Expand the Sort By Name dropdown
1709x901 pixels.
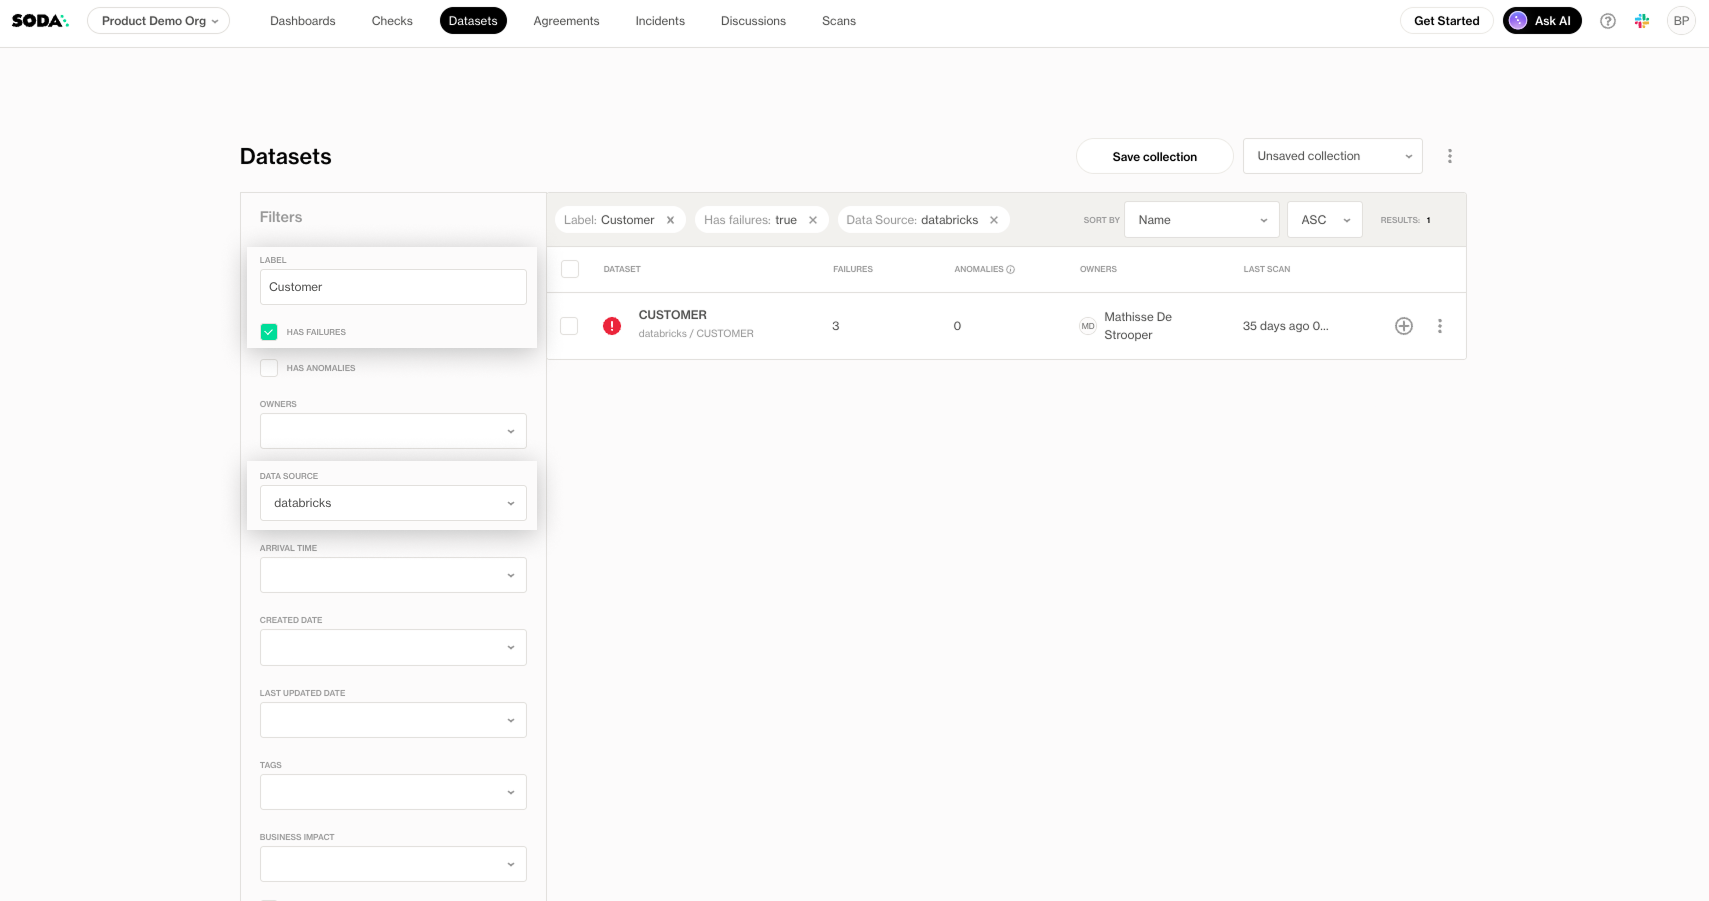(1201, 220)
